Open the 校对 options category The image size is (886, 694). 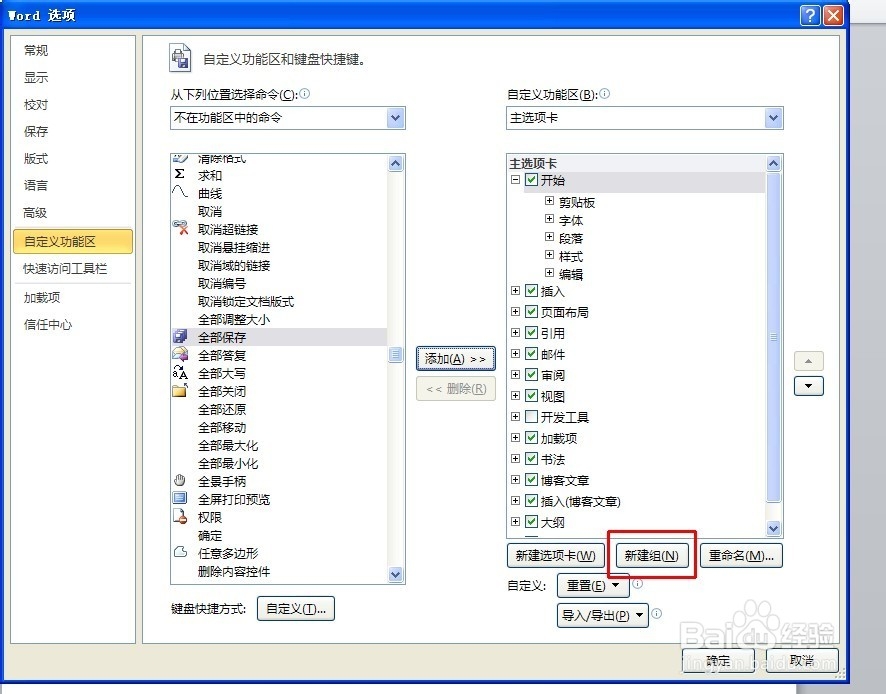pos(36,105)
